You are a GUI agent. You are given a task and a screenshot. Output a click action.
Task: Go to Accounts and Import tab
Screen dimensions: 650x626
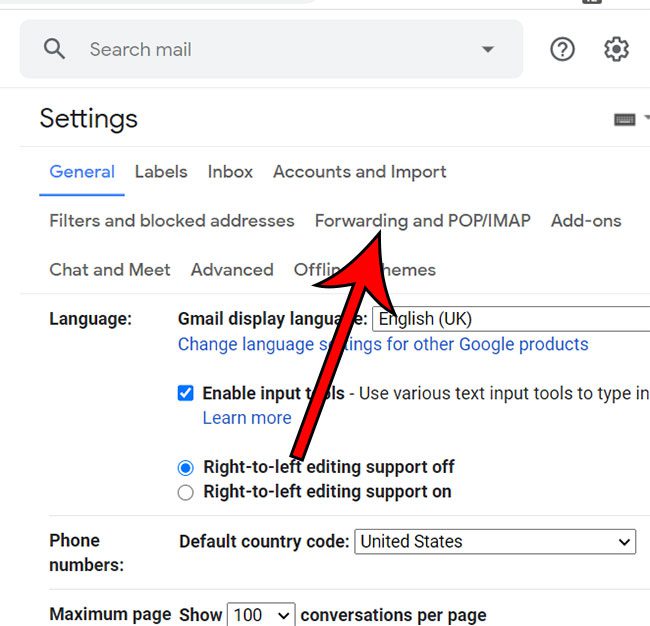click(360, 171)
